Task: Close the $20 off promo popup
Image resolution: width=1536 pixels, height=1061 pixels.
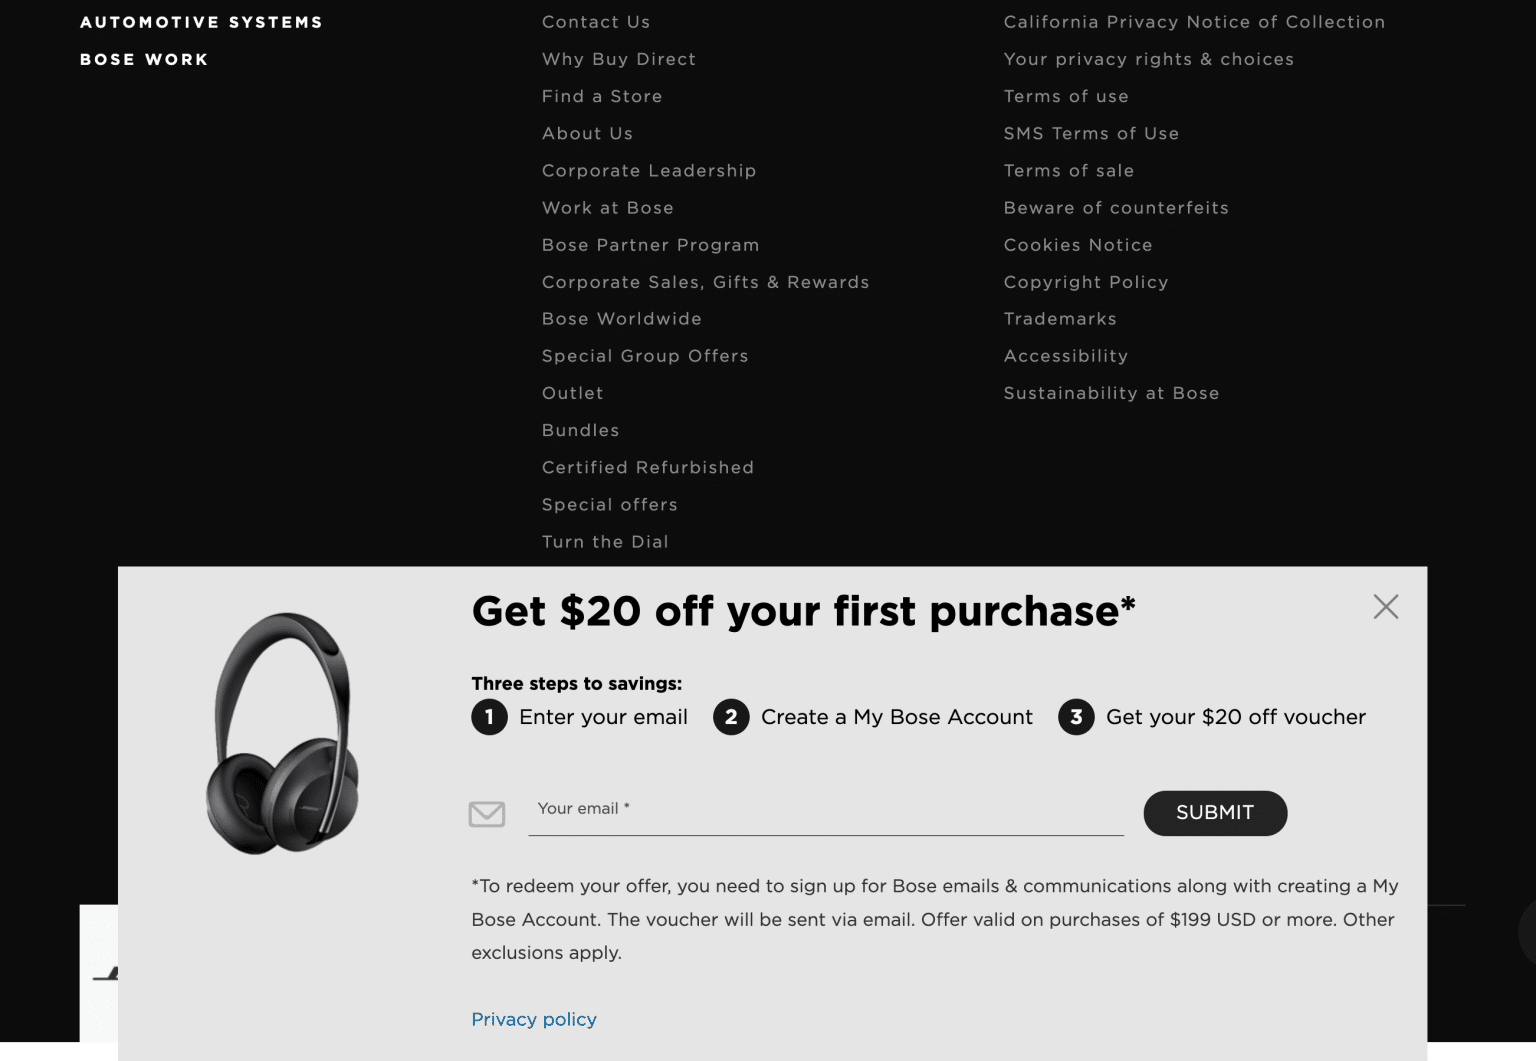Action: [1385, 607]
